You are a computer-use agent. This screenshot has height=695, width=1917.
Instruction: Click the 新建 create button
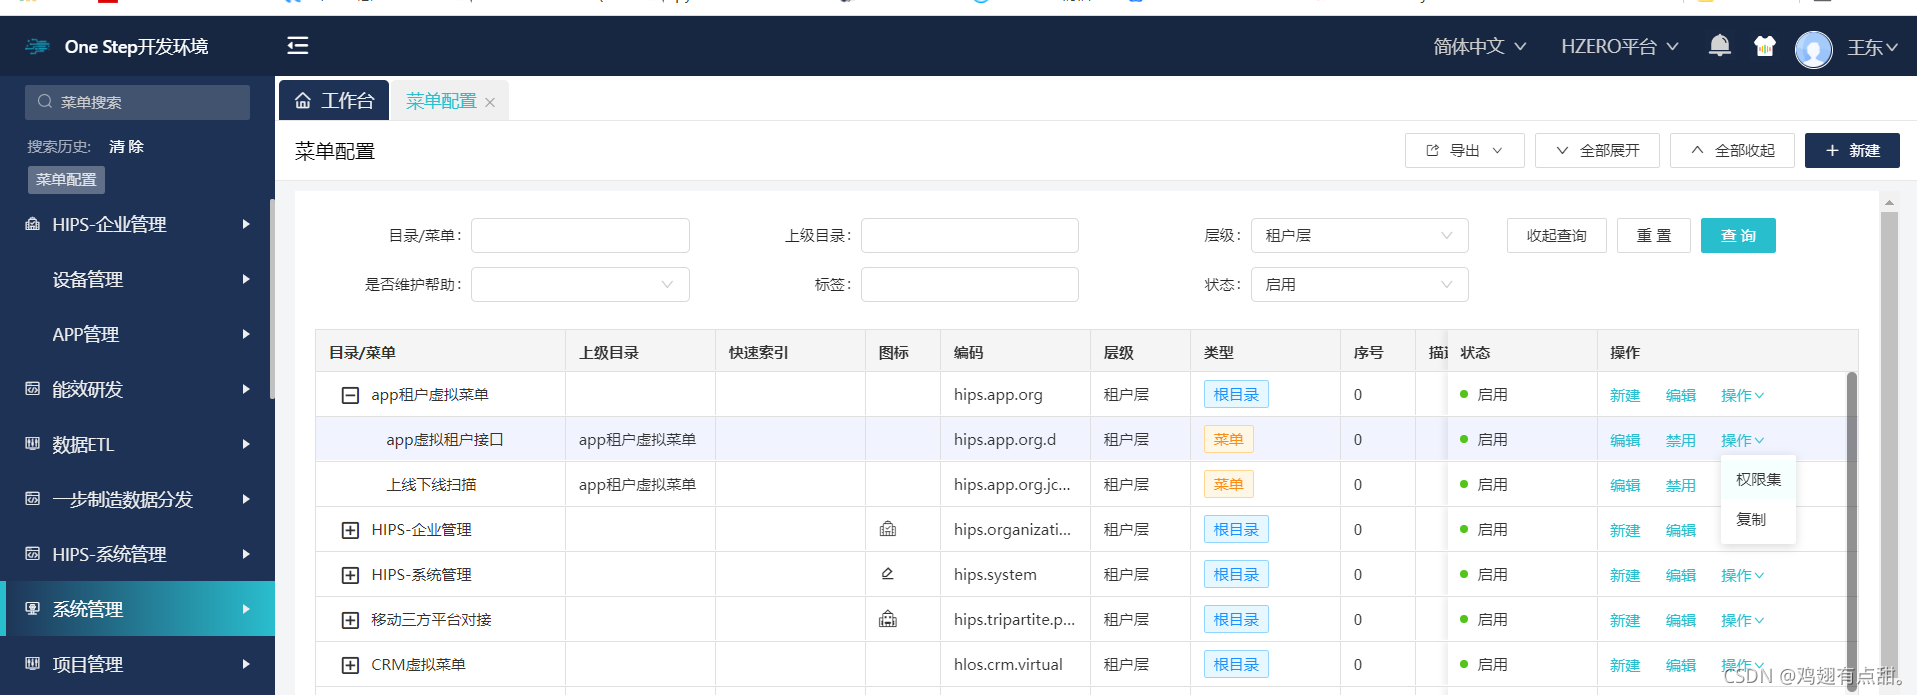pyautogui.click(x=1852, y=150)
